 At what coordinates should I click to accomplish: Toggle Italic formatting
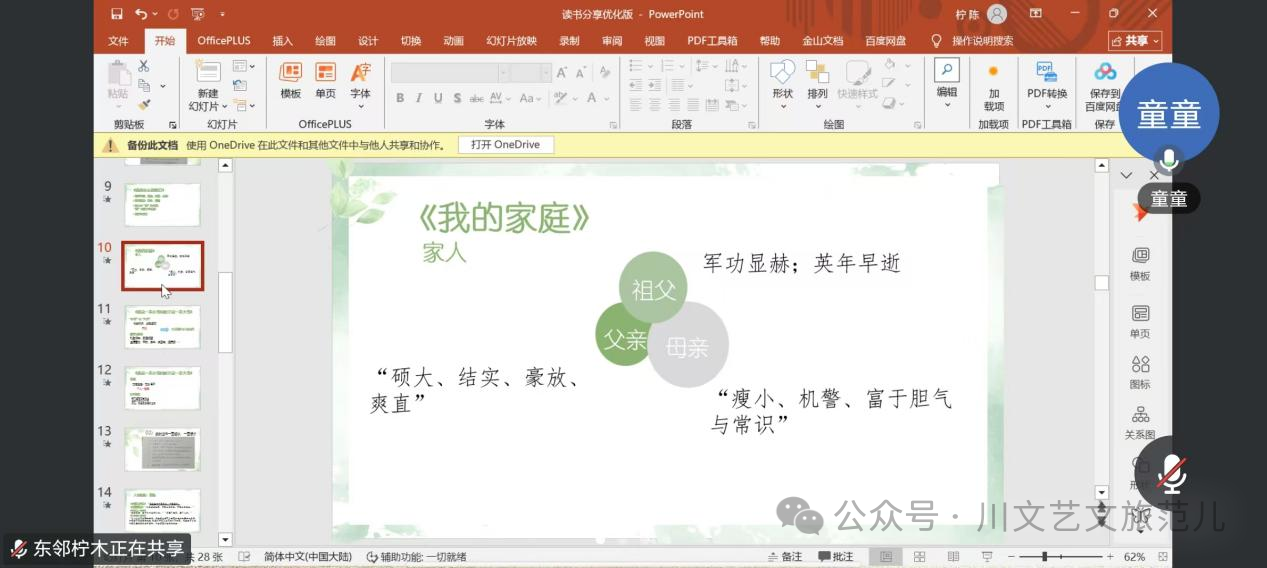pyautogui.click(x=419, y=98)
